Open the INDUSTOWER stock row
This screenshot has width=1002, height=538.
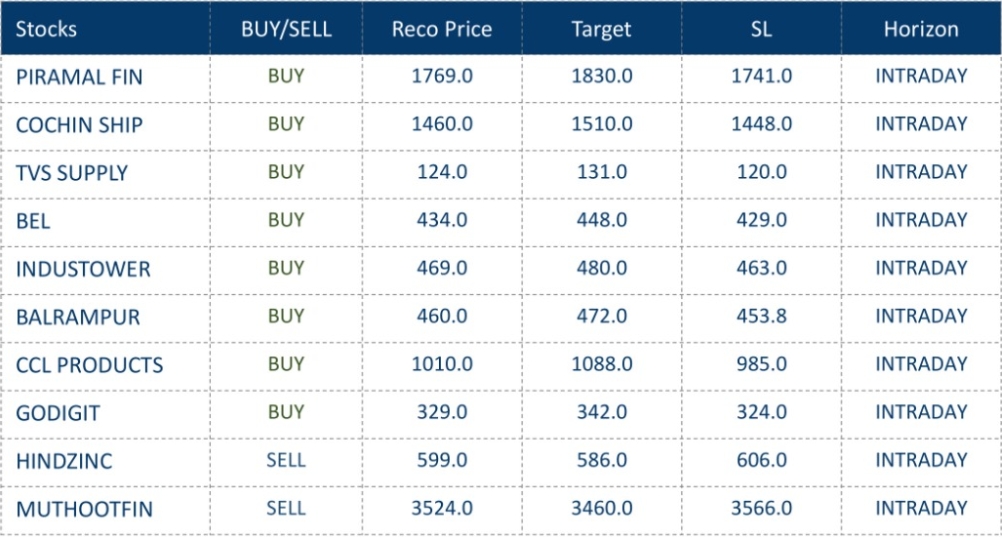[83, 269]
